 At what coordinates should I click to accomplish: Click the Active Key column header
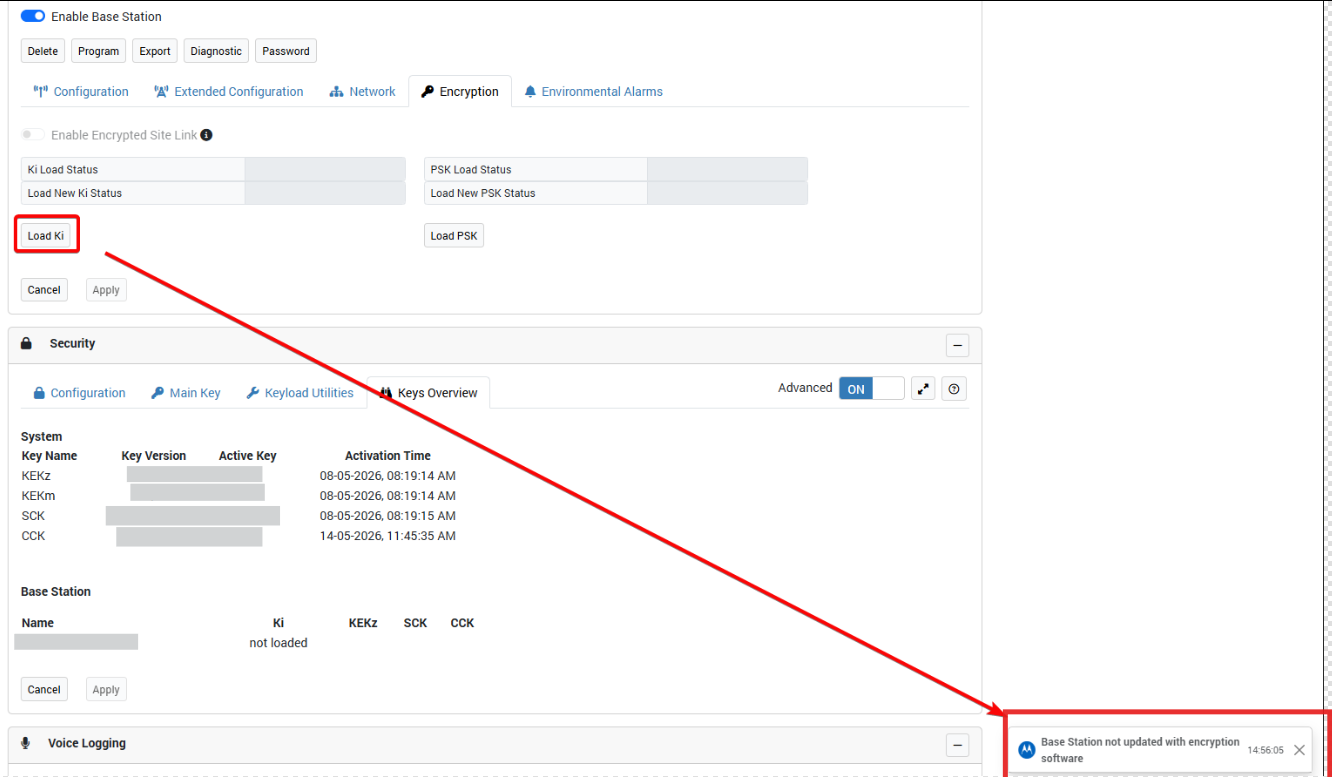pyautogui.click(x=247, y=456)
